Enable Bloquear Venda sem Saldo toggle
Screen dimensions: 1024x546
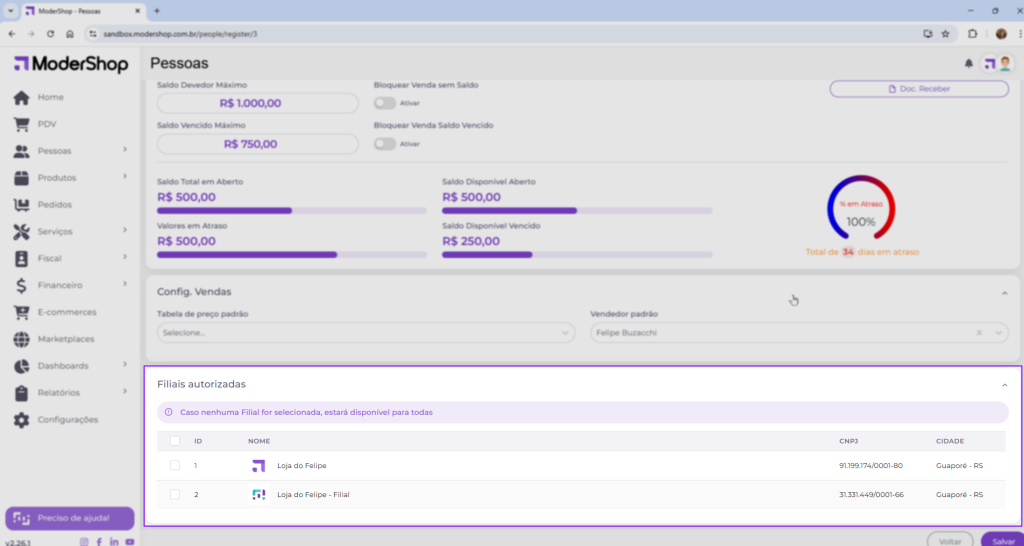click(385, 103)
